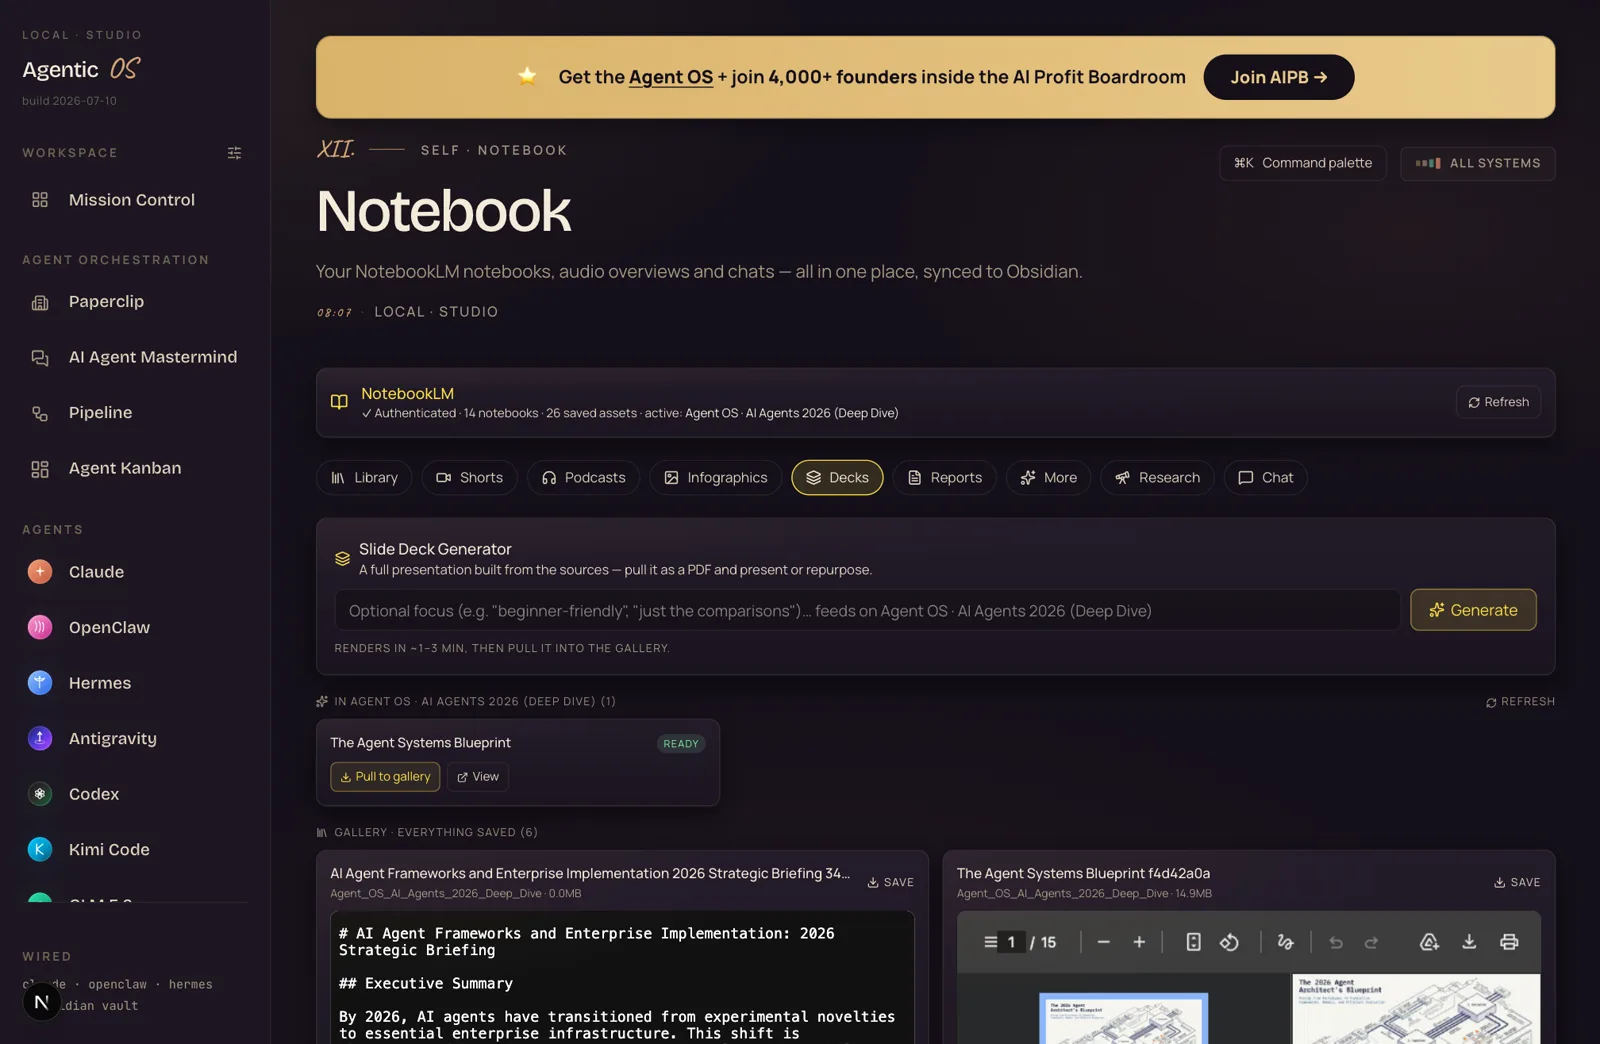Click the ALL SYSTEMS status indicator
The width and height of the screenshot is (1600, 1044).
[1477, 163]
